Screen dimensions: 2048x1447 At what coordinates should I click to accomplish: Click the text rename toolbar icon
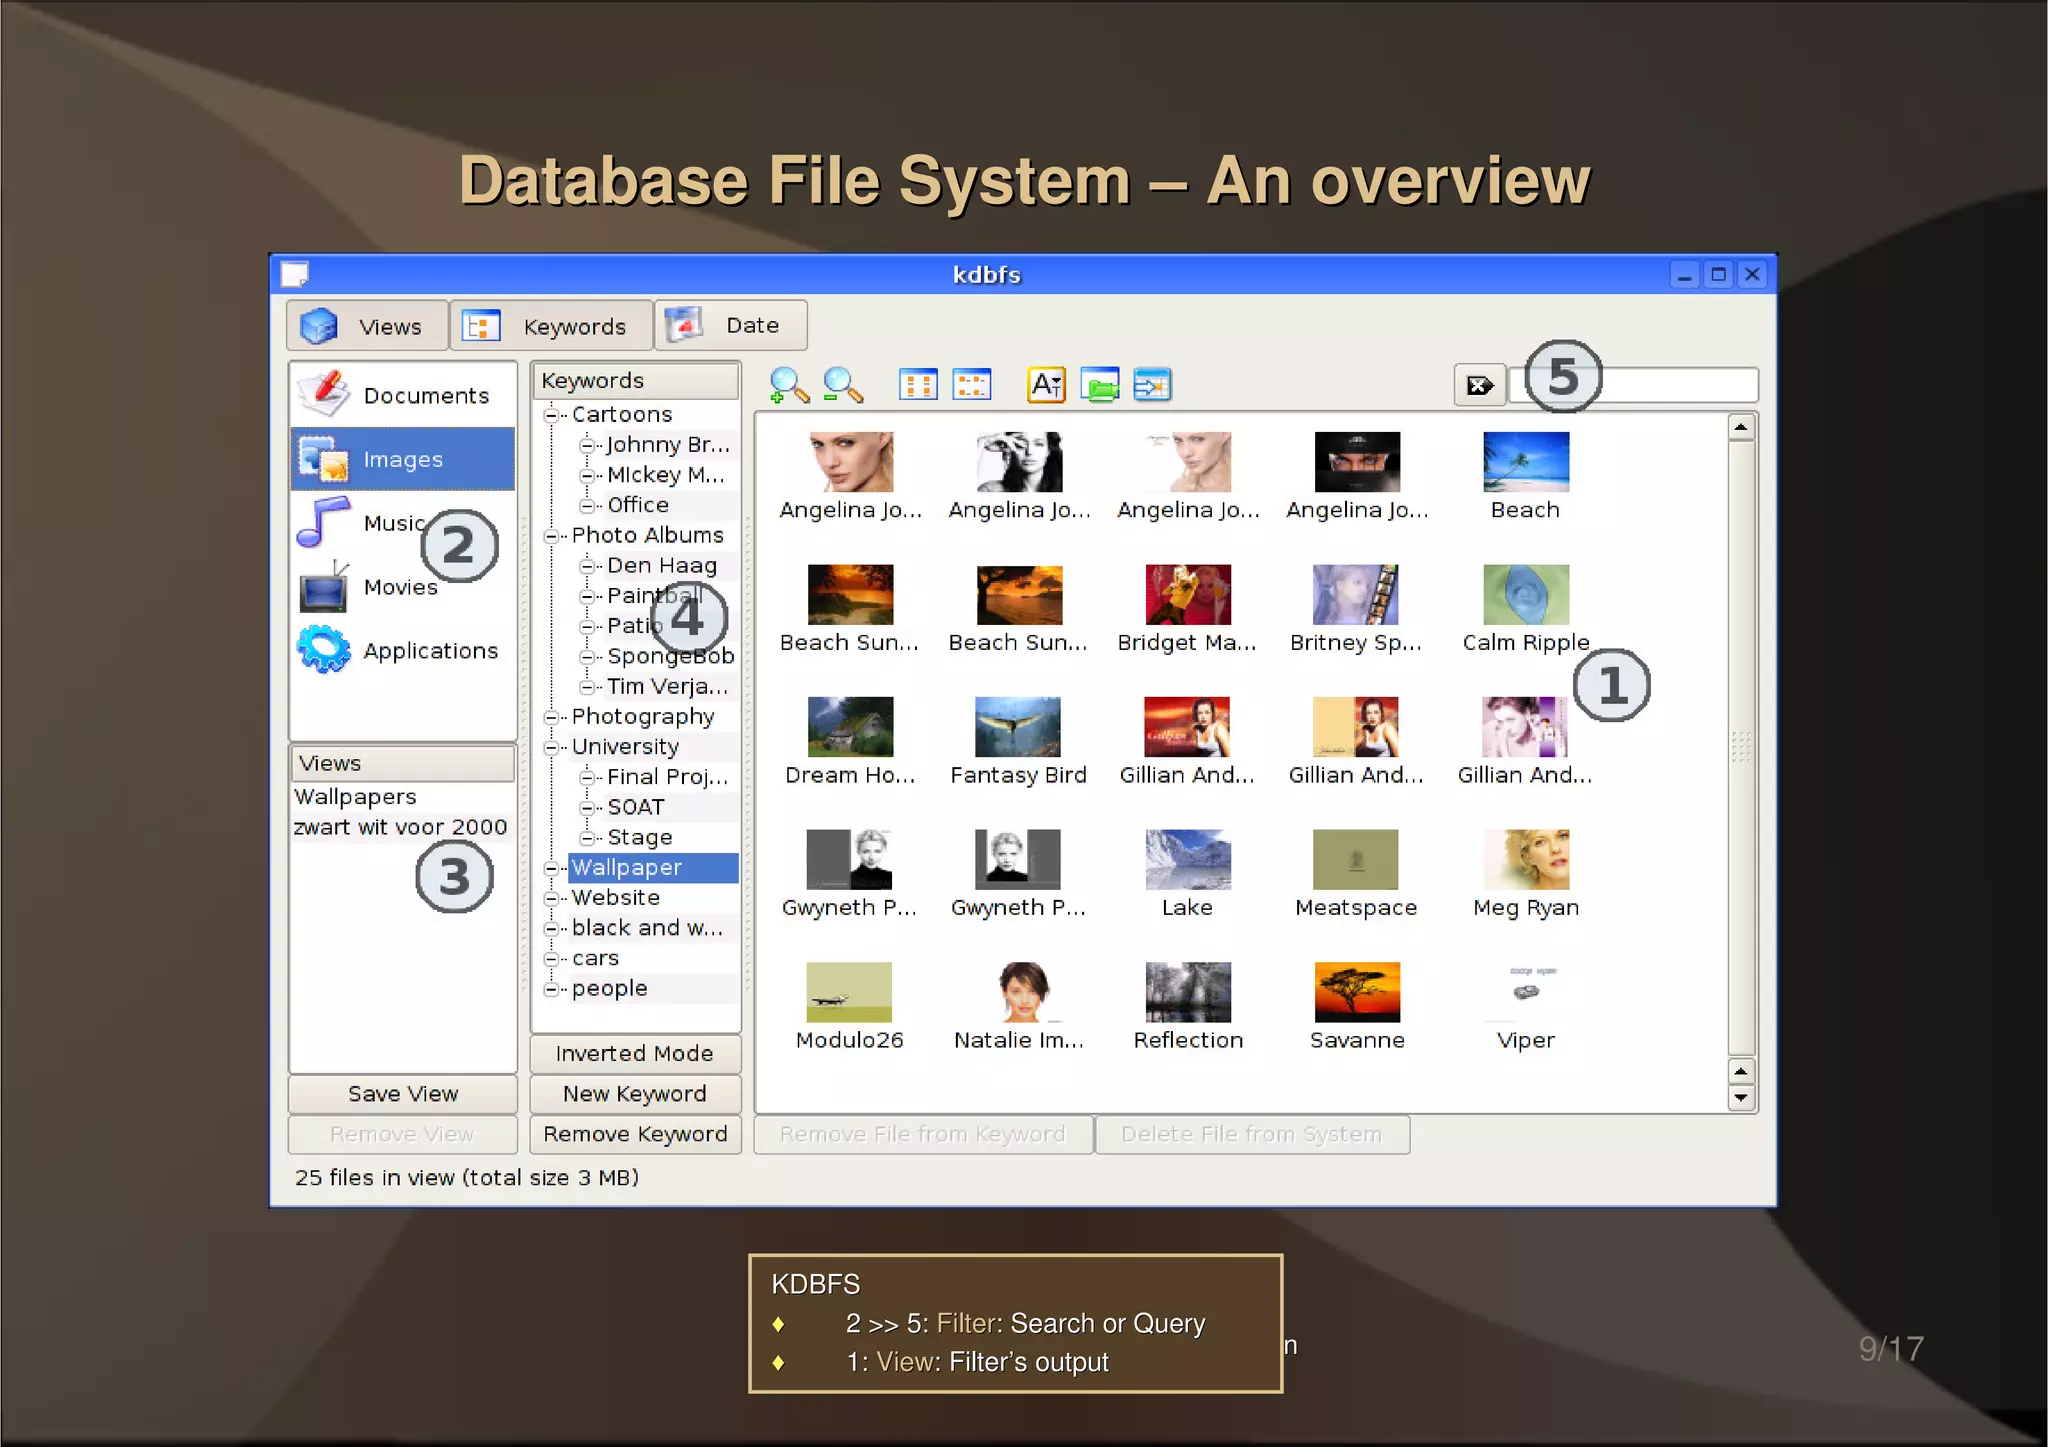click(x=1045, y=385)
